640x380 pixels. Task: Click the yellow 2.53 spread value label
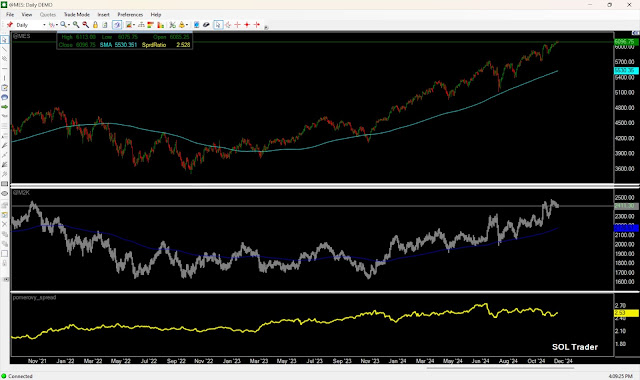626,313
